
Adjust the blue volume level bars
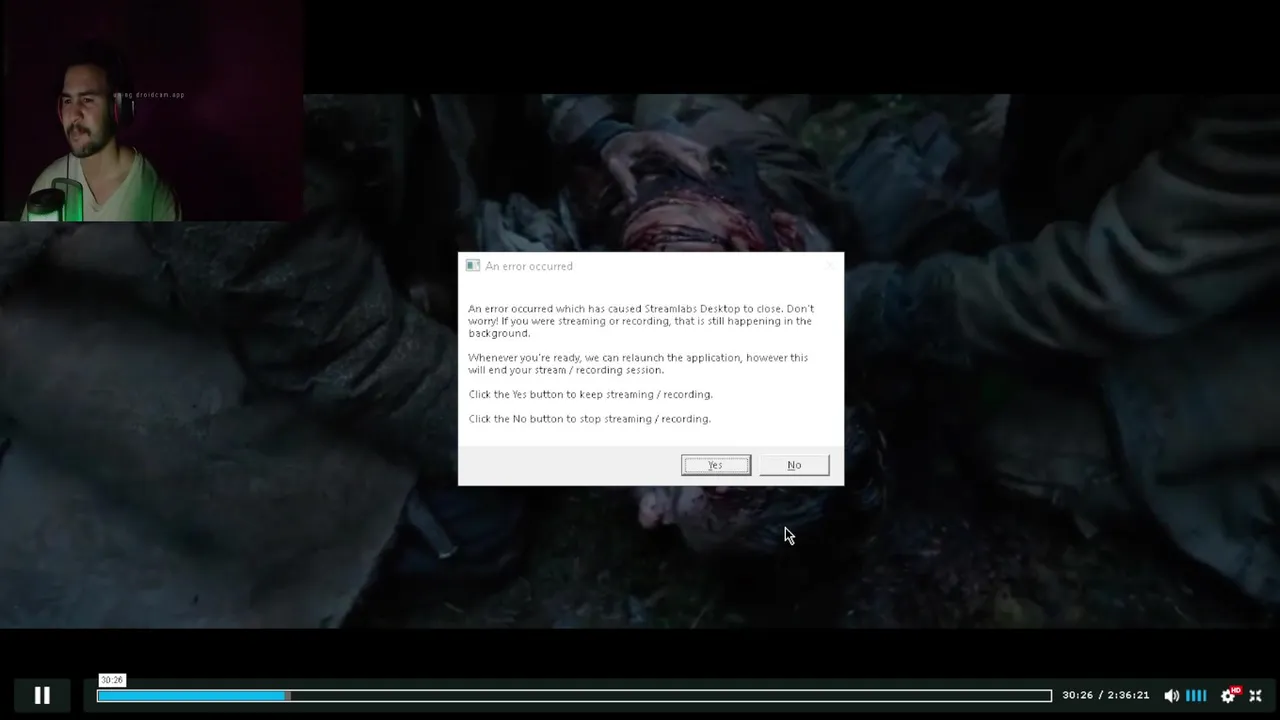[1196, 695]
